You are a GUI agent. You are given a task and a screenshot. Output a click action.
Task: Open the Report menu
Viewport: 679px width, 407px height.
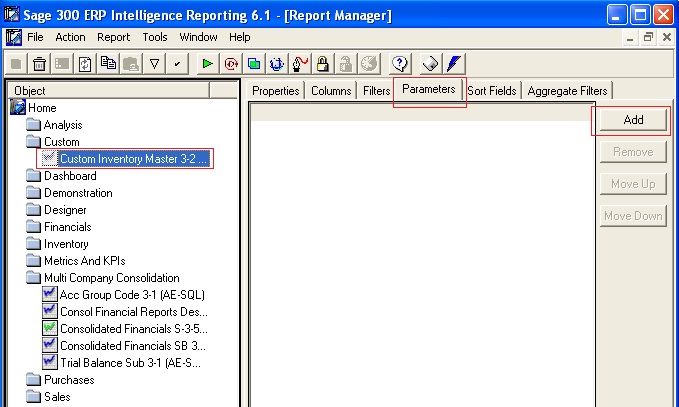[113, 37]
